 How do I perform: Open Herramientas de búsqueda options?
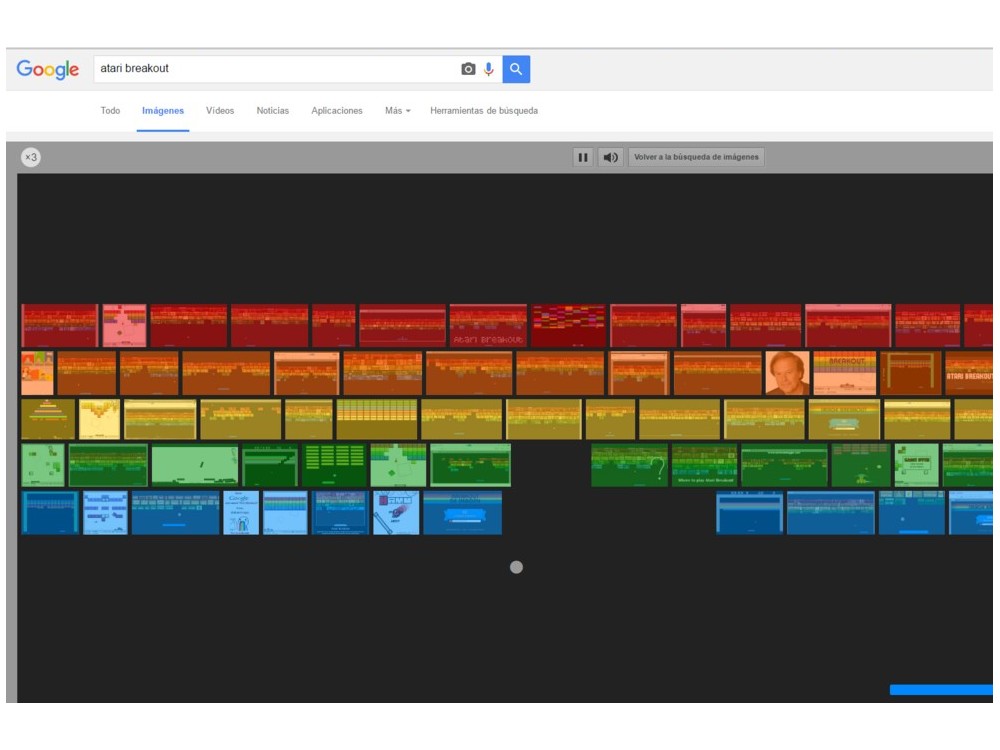[x=484, y=110]
